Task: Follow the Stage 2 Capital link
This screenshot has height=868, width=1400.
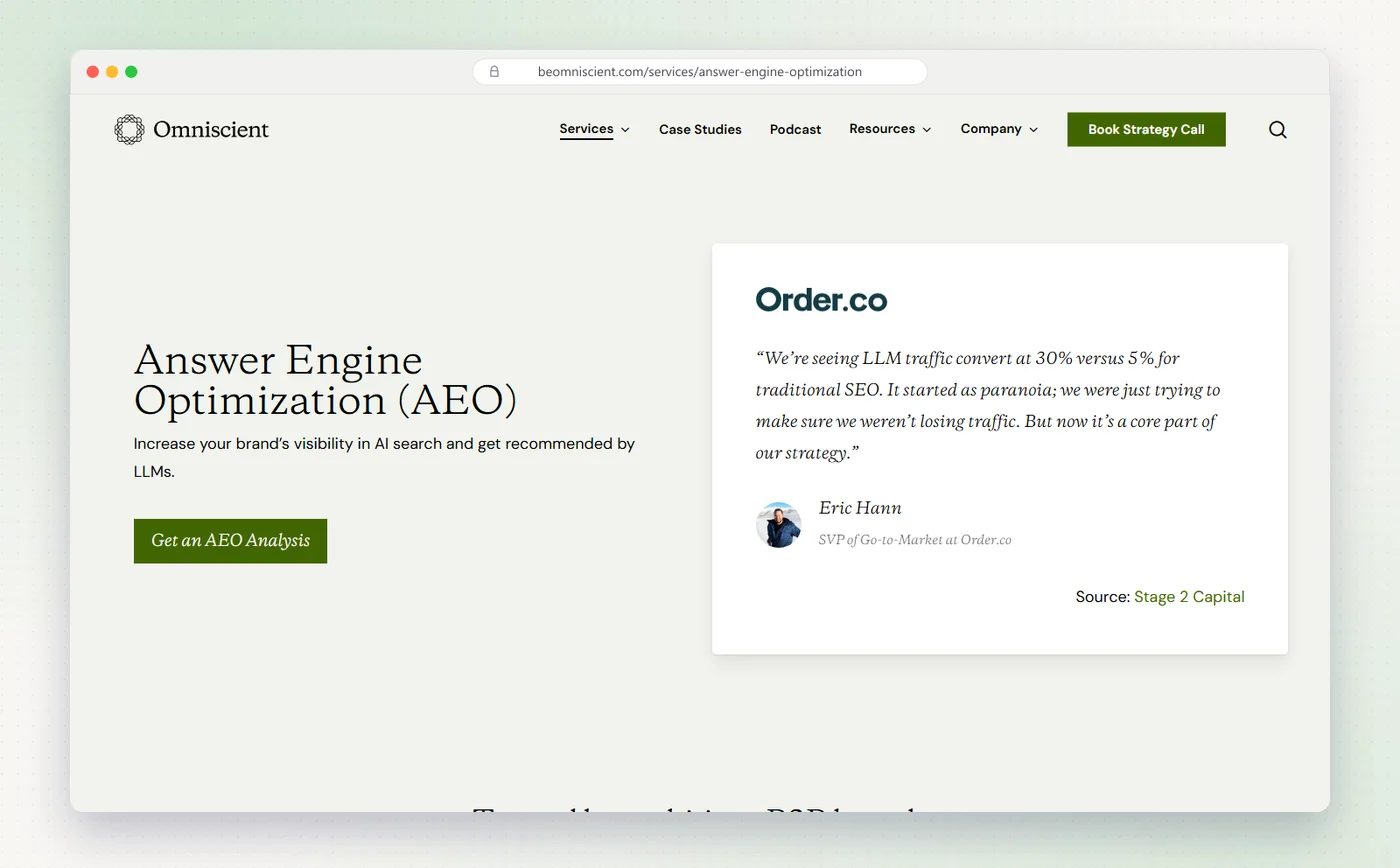Action: pyautogui.click(x=1189, y=597)
